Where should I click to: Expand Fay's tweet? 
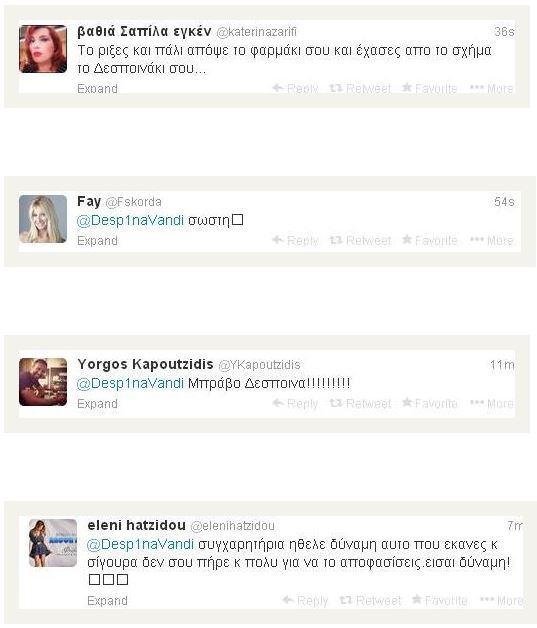97,241
